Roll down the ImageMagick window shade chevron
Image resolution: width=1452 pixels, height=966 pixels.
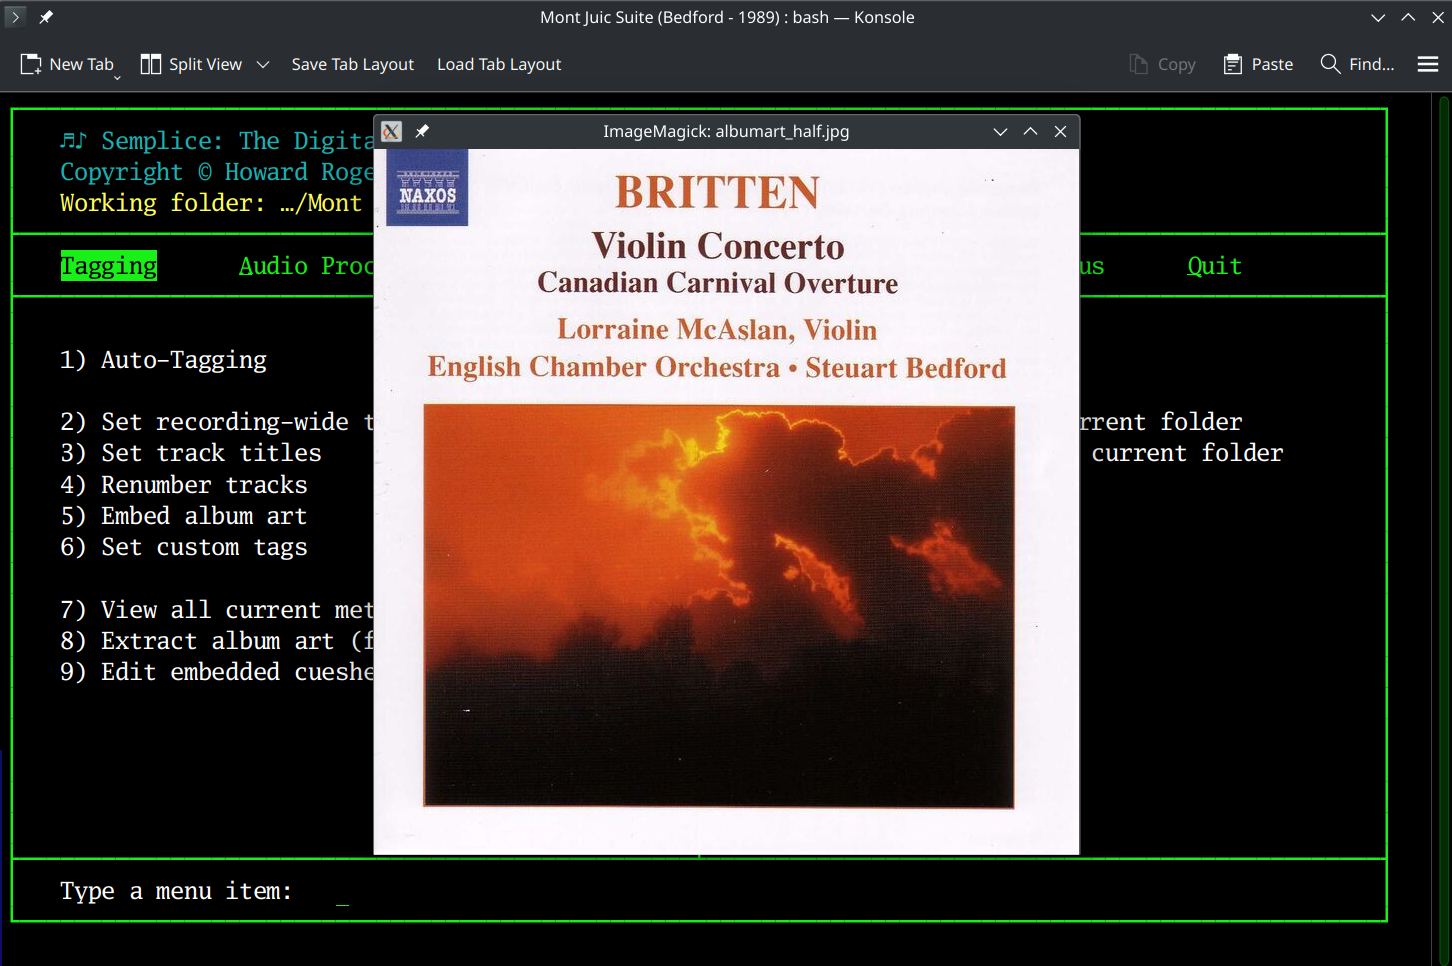(x=1000, y=131)
